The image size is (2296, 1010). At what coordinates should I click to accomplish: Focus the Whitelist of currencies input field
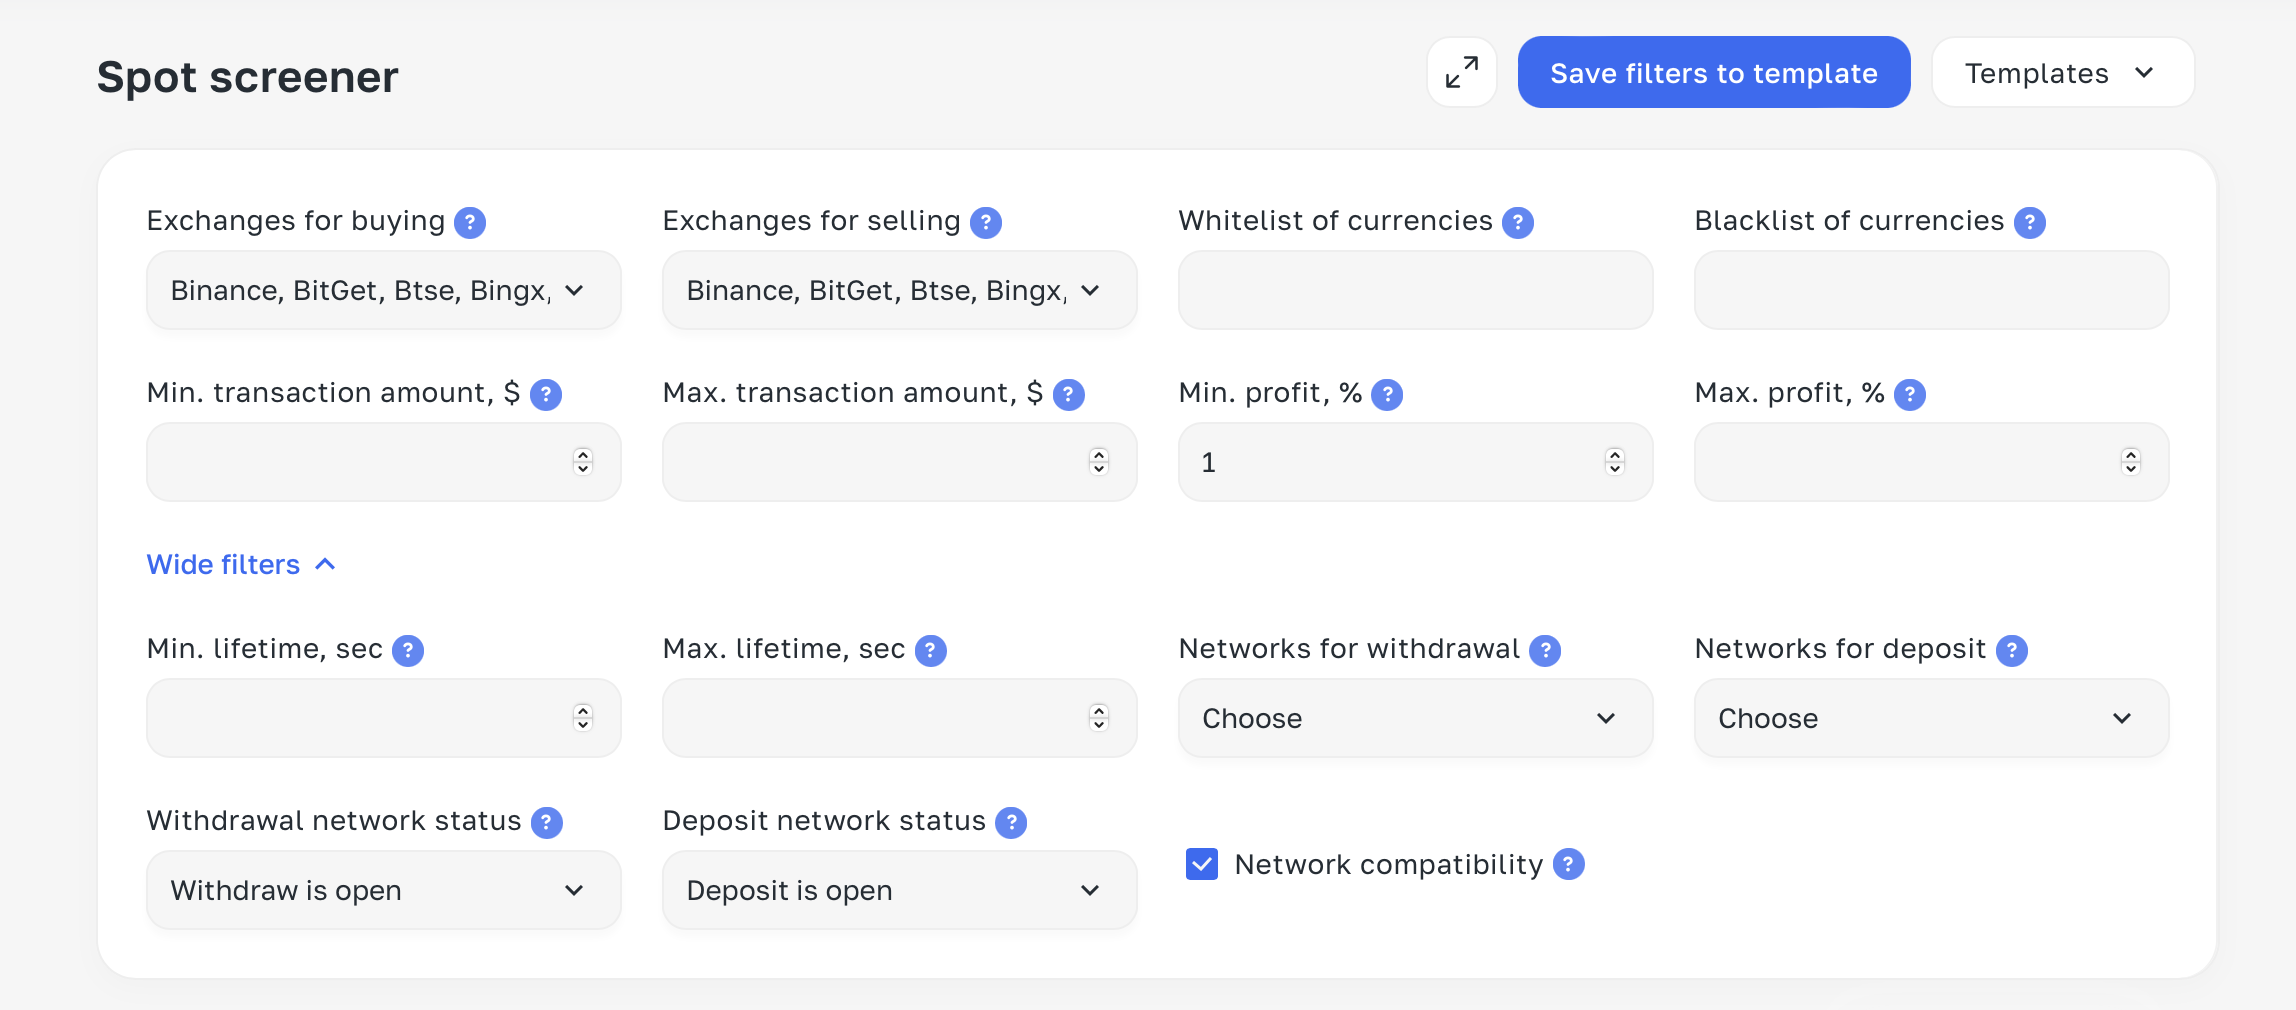click(x=1416, y=290)
